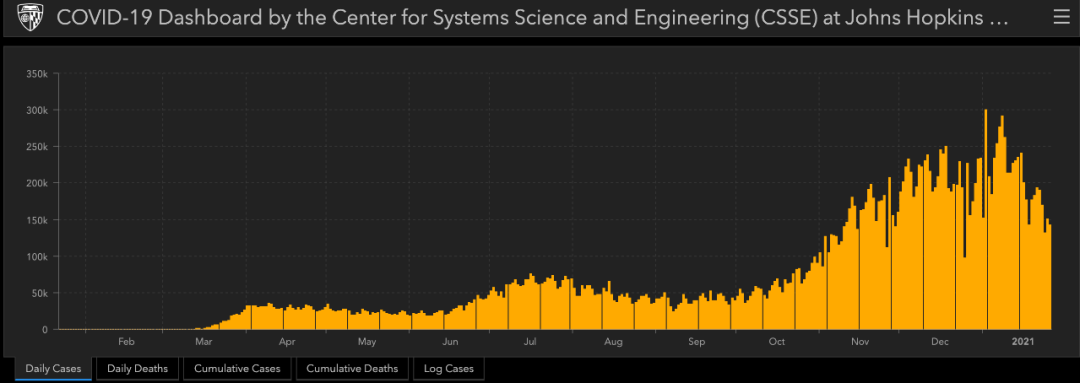Viewport: 1080px width, 383px height.
Task: Click the Nov x-axis label
Action: [860, 341]
